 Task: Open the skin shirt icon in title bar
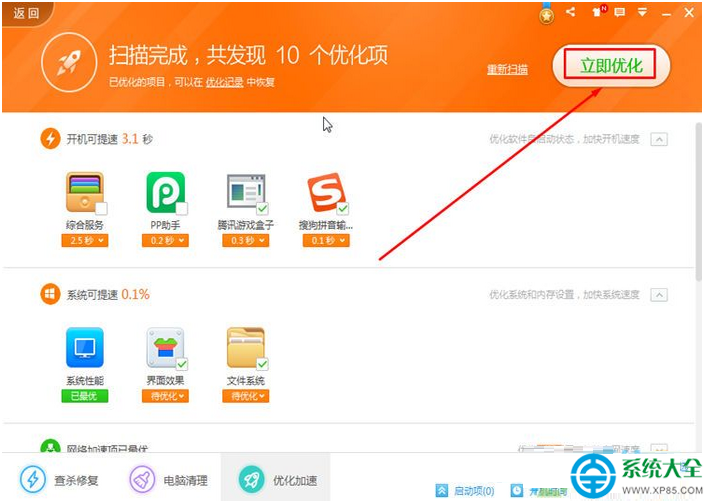pyautogui.click(x=598, y=12)
